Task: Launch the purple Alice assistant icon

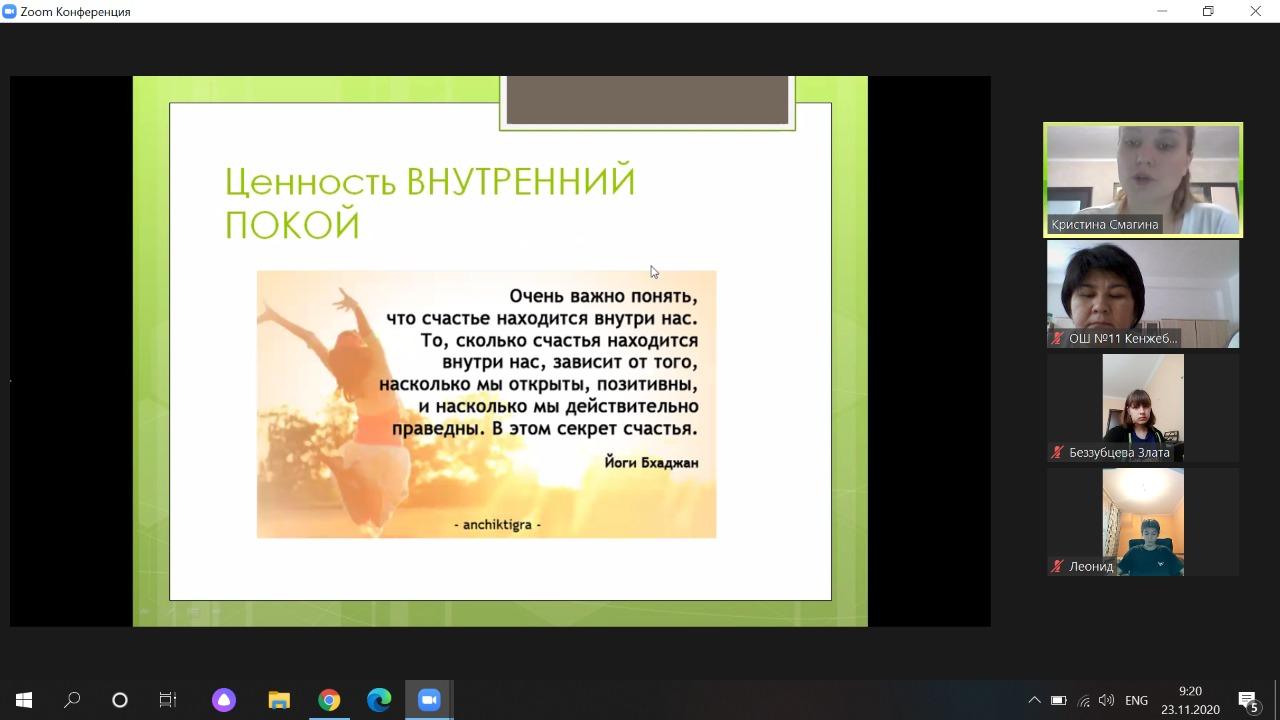Action: coord(224,700)
